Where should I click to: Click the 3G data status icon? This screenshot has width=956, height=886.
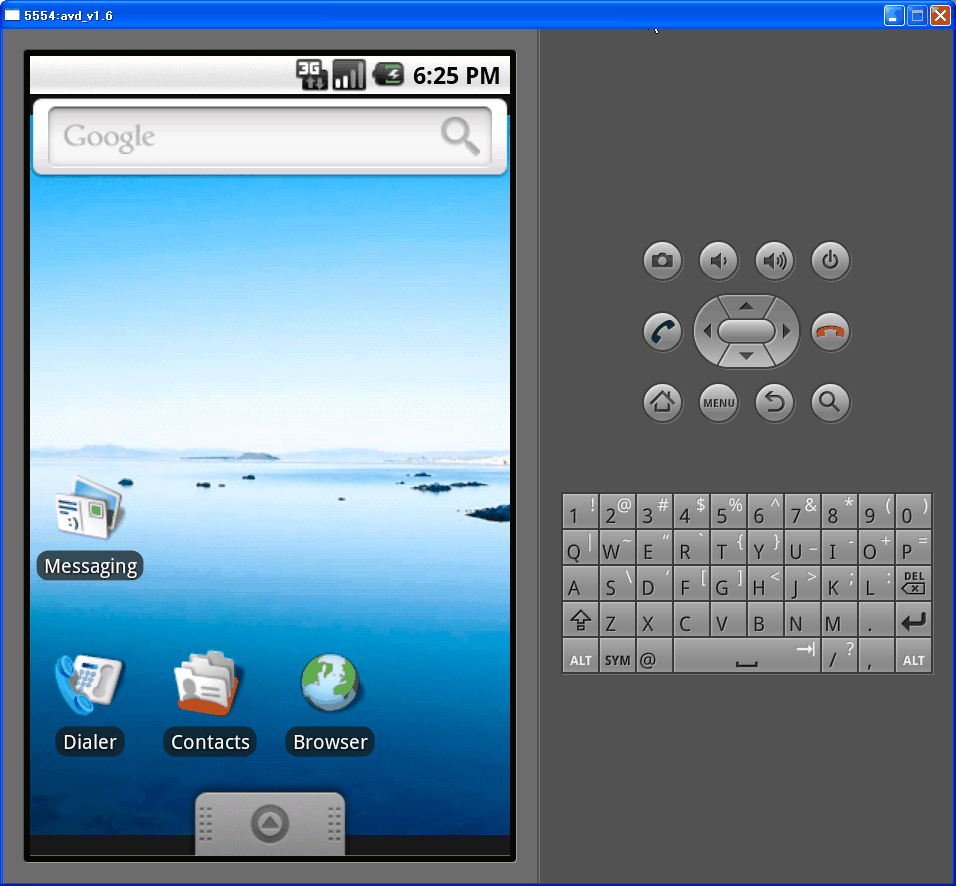312,75
